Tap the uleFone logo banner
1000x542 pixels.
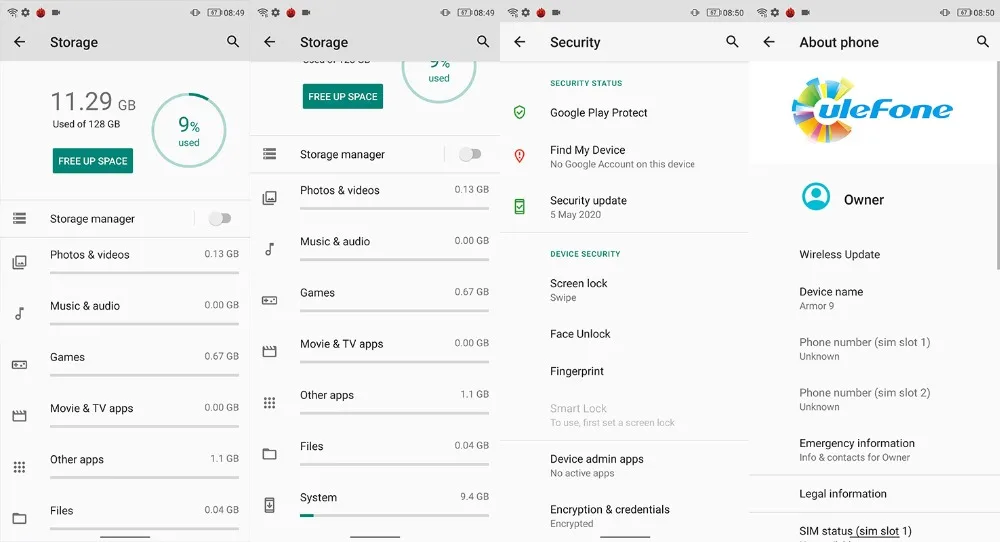click(872, 110)
